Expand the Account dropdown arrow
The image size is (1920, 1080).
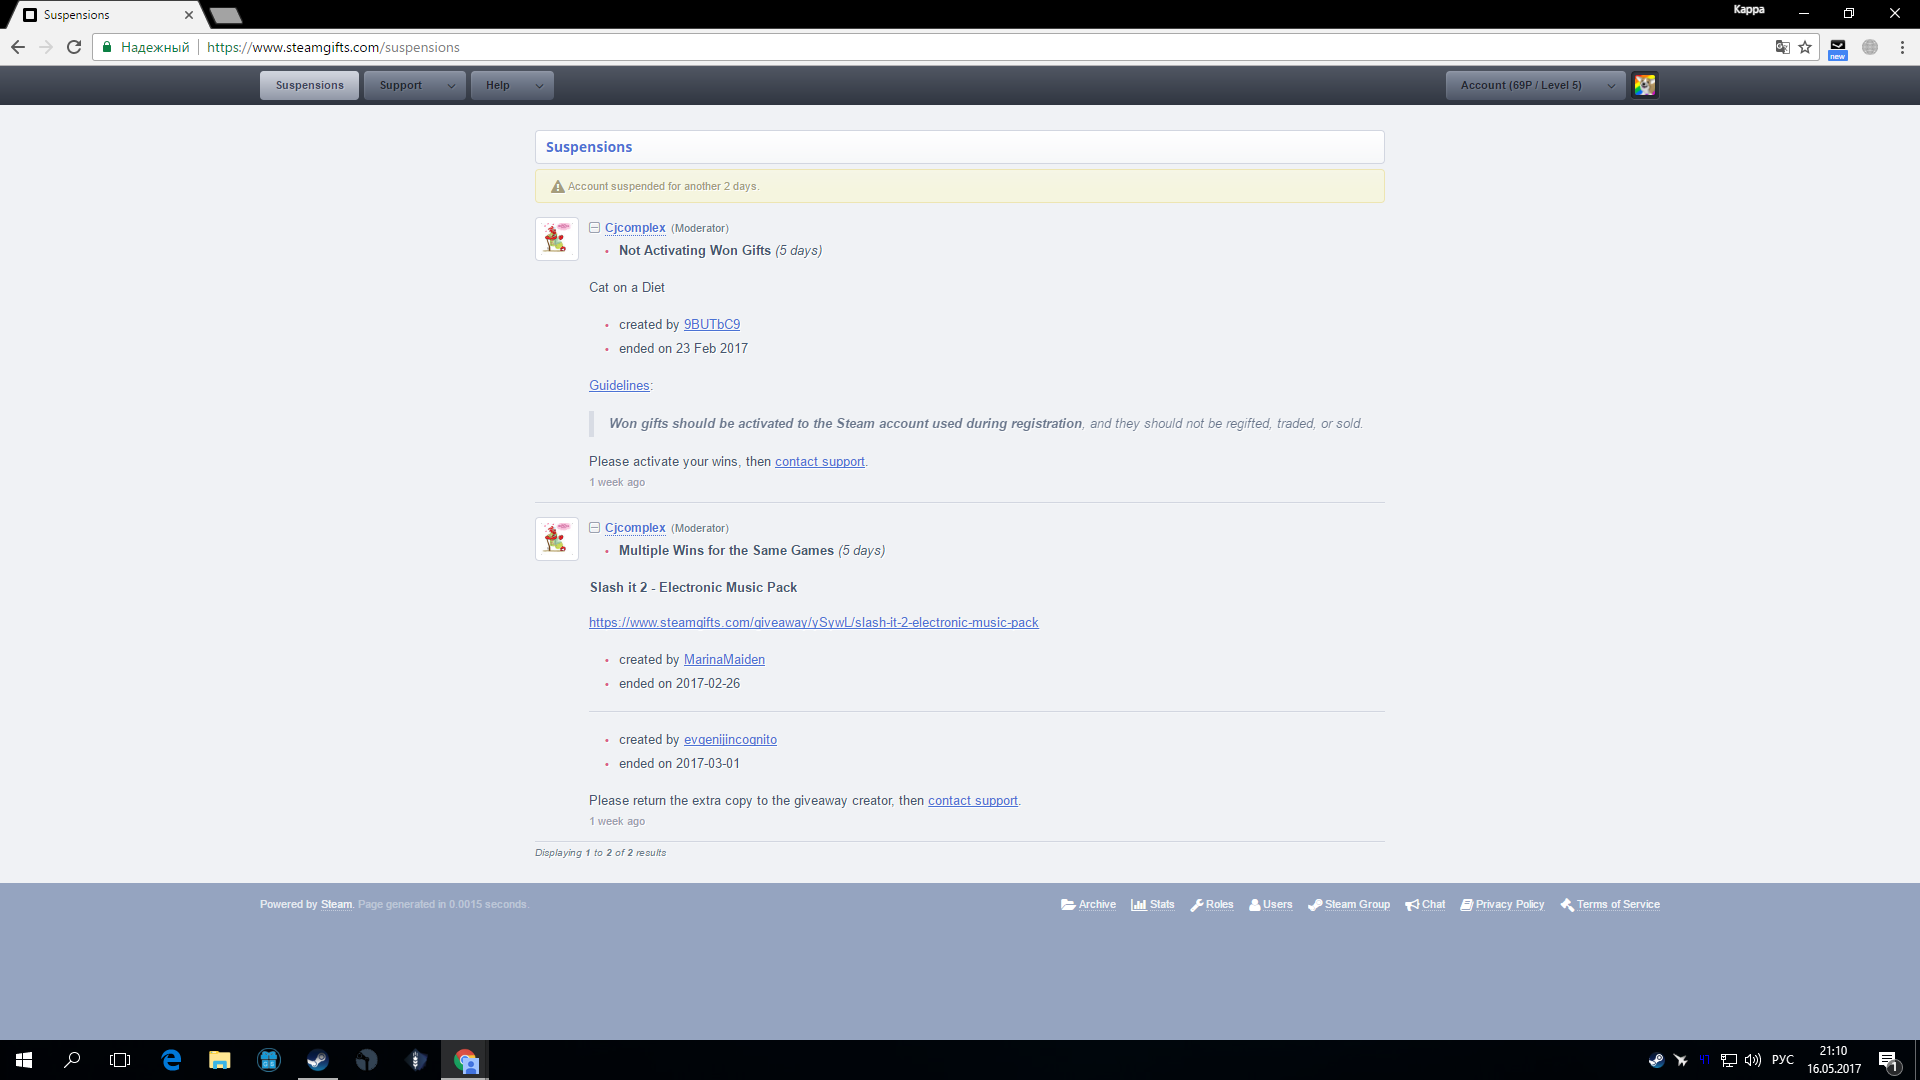pos(1611,85)
